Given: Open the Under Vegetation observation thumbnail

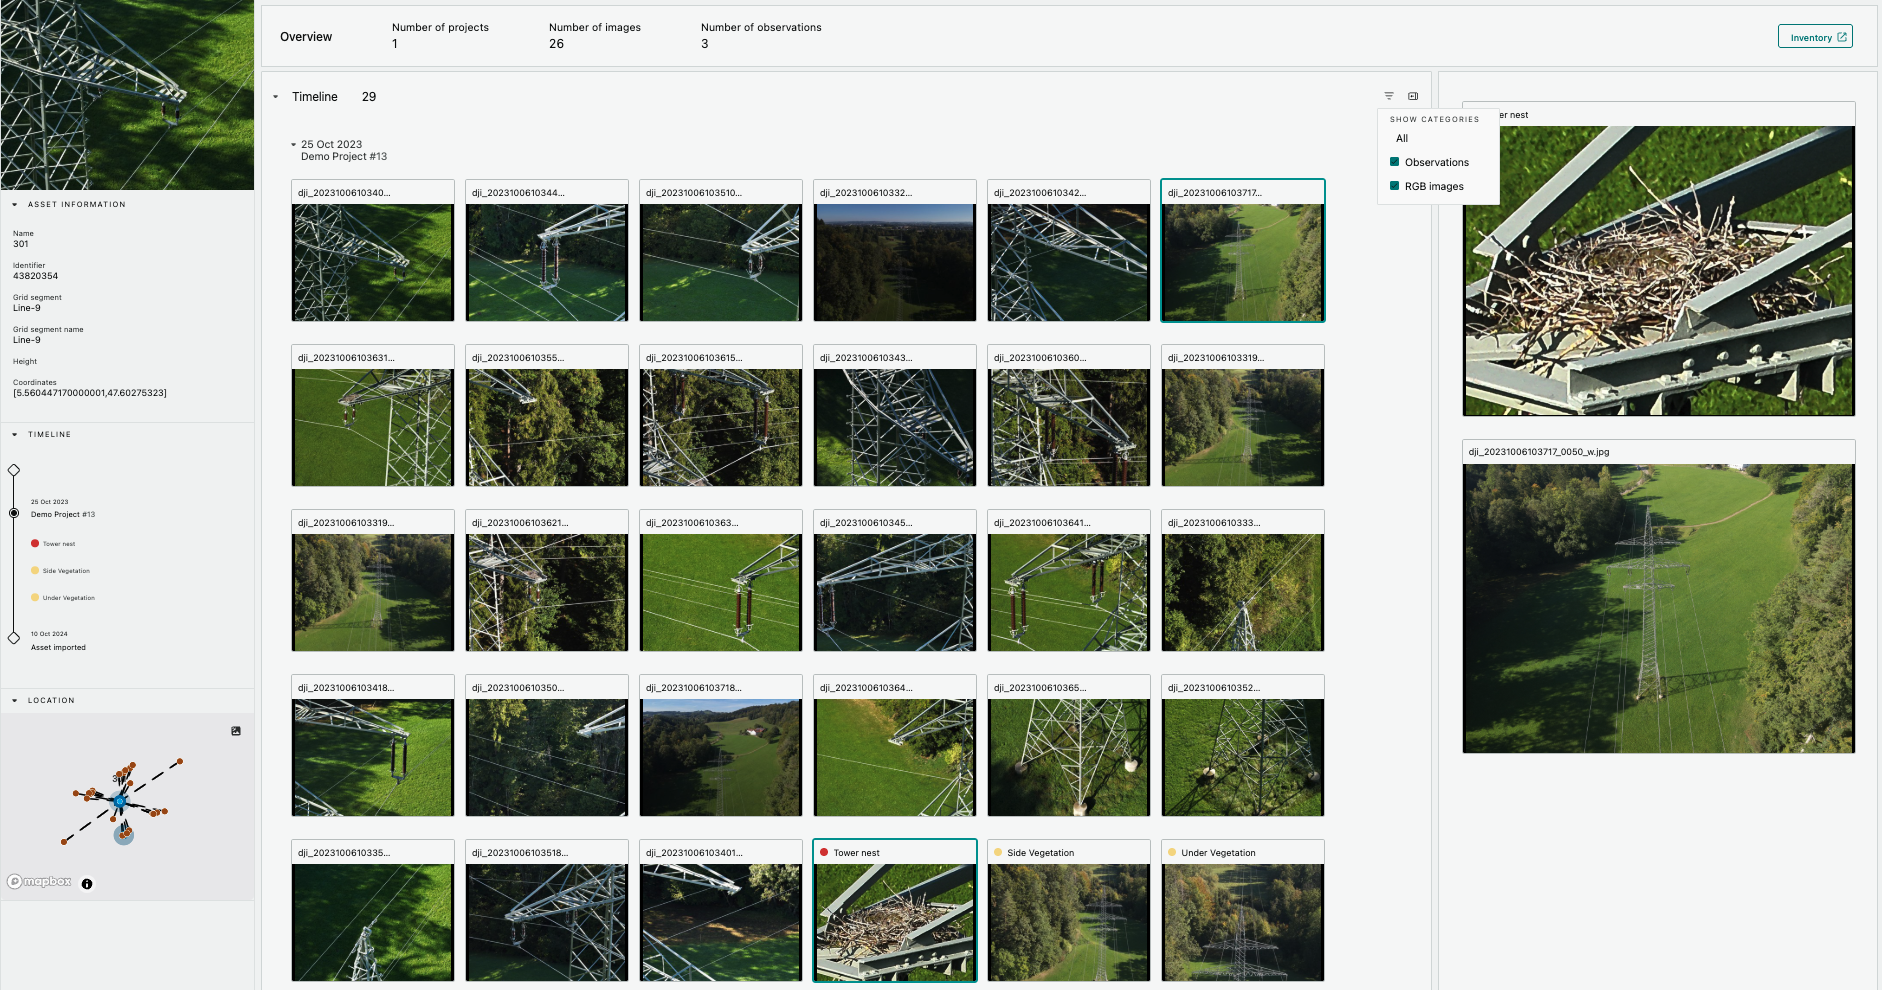Looking at the screenshot, I should [1242, 921].
